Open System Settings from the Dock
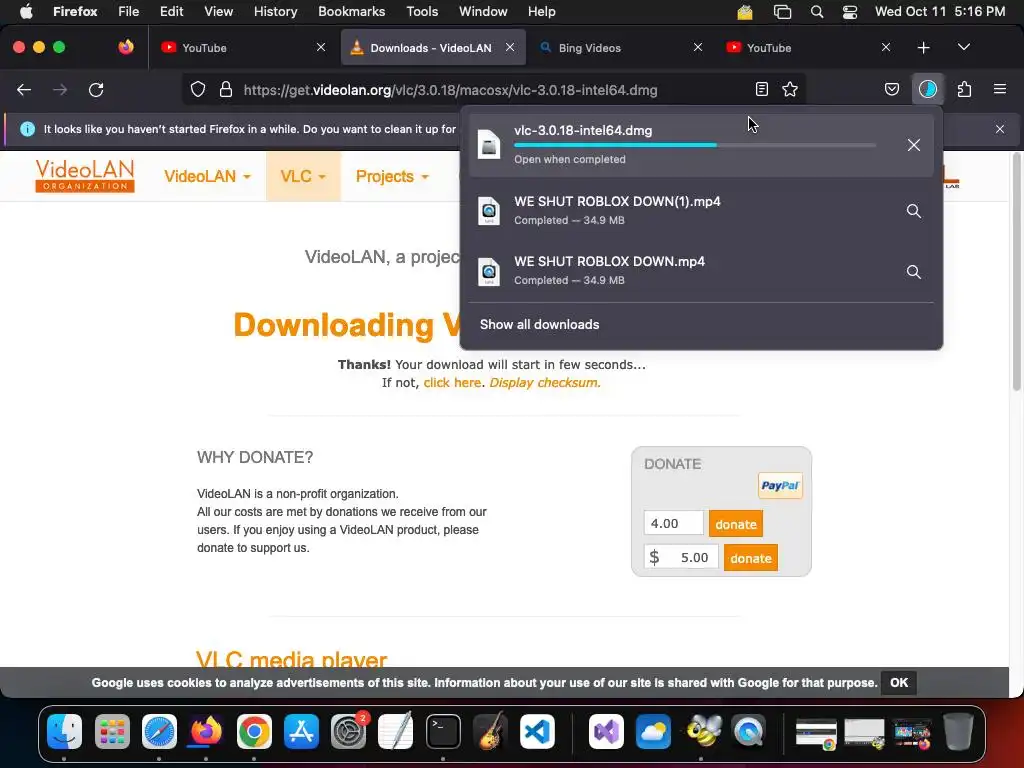1024x768 pixels. click(x=349, y=731)
